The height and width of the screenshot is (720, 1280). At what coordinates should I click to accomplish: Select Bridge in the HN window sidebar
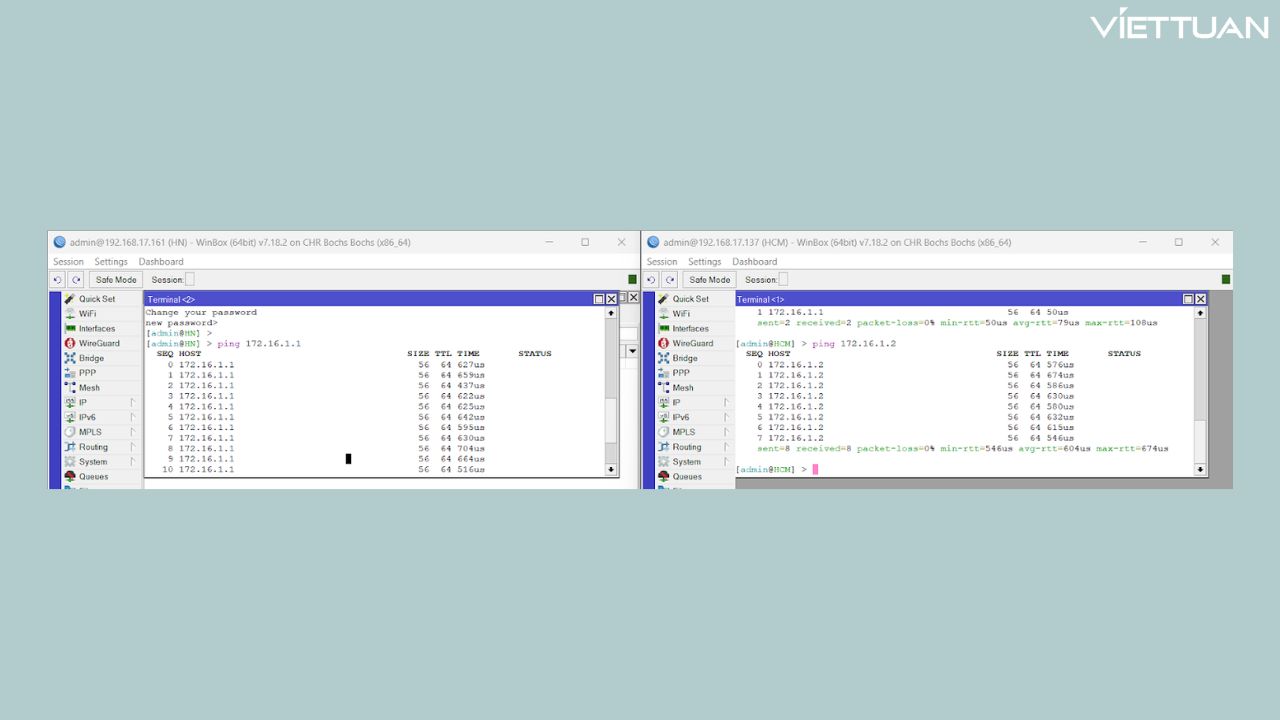91,358
